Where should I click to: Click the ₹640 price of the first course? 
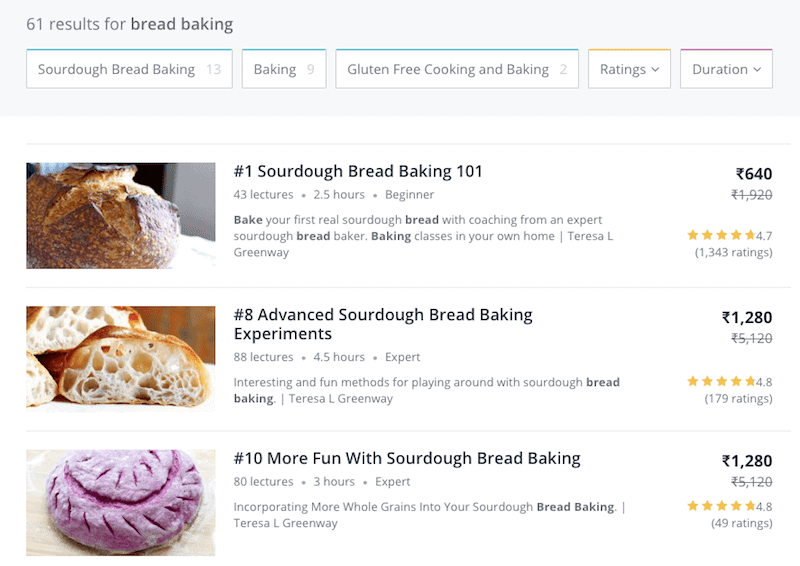click(x=754, y=174)
